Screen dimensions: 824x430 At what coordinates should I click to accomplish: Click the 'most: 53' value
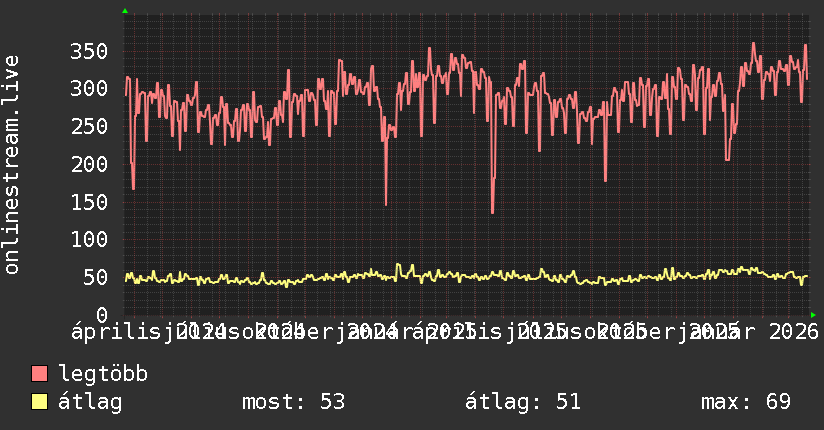[293, 402]
